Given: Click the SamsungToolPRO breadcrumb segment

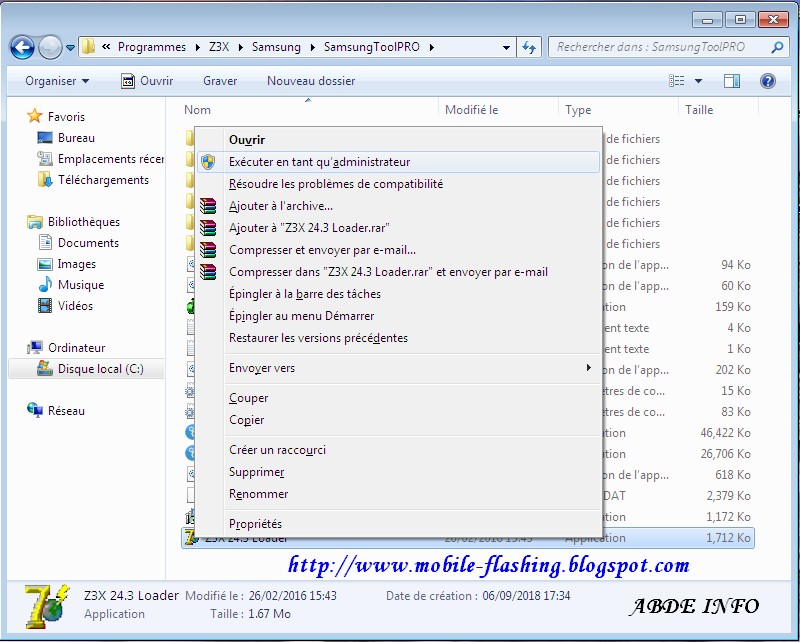Looking at the screenshot, I should [371, 47].
